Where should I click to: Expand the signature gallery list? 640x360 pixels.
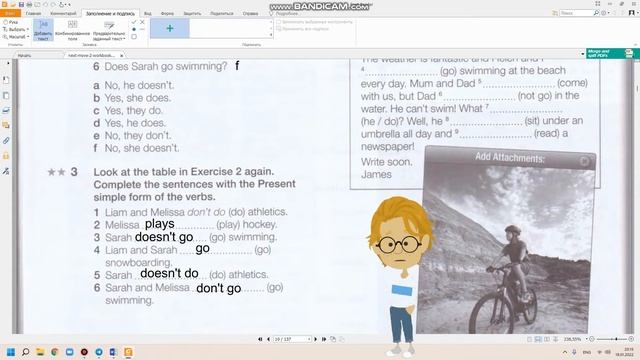coord(271,36)
